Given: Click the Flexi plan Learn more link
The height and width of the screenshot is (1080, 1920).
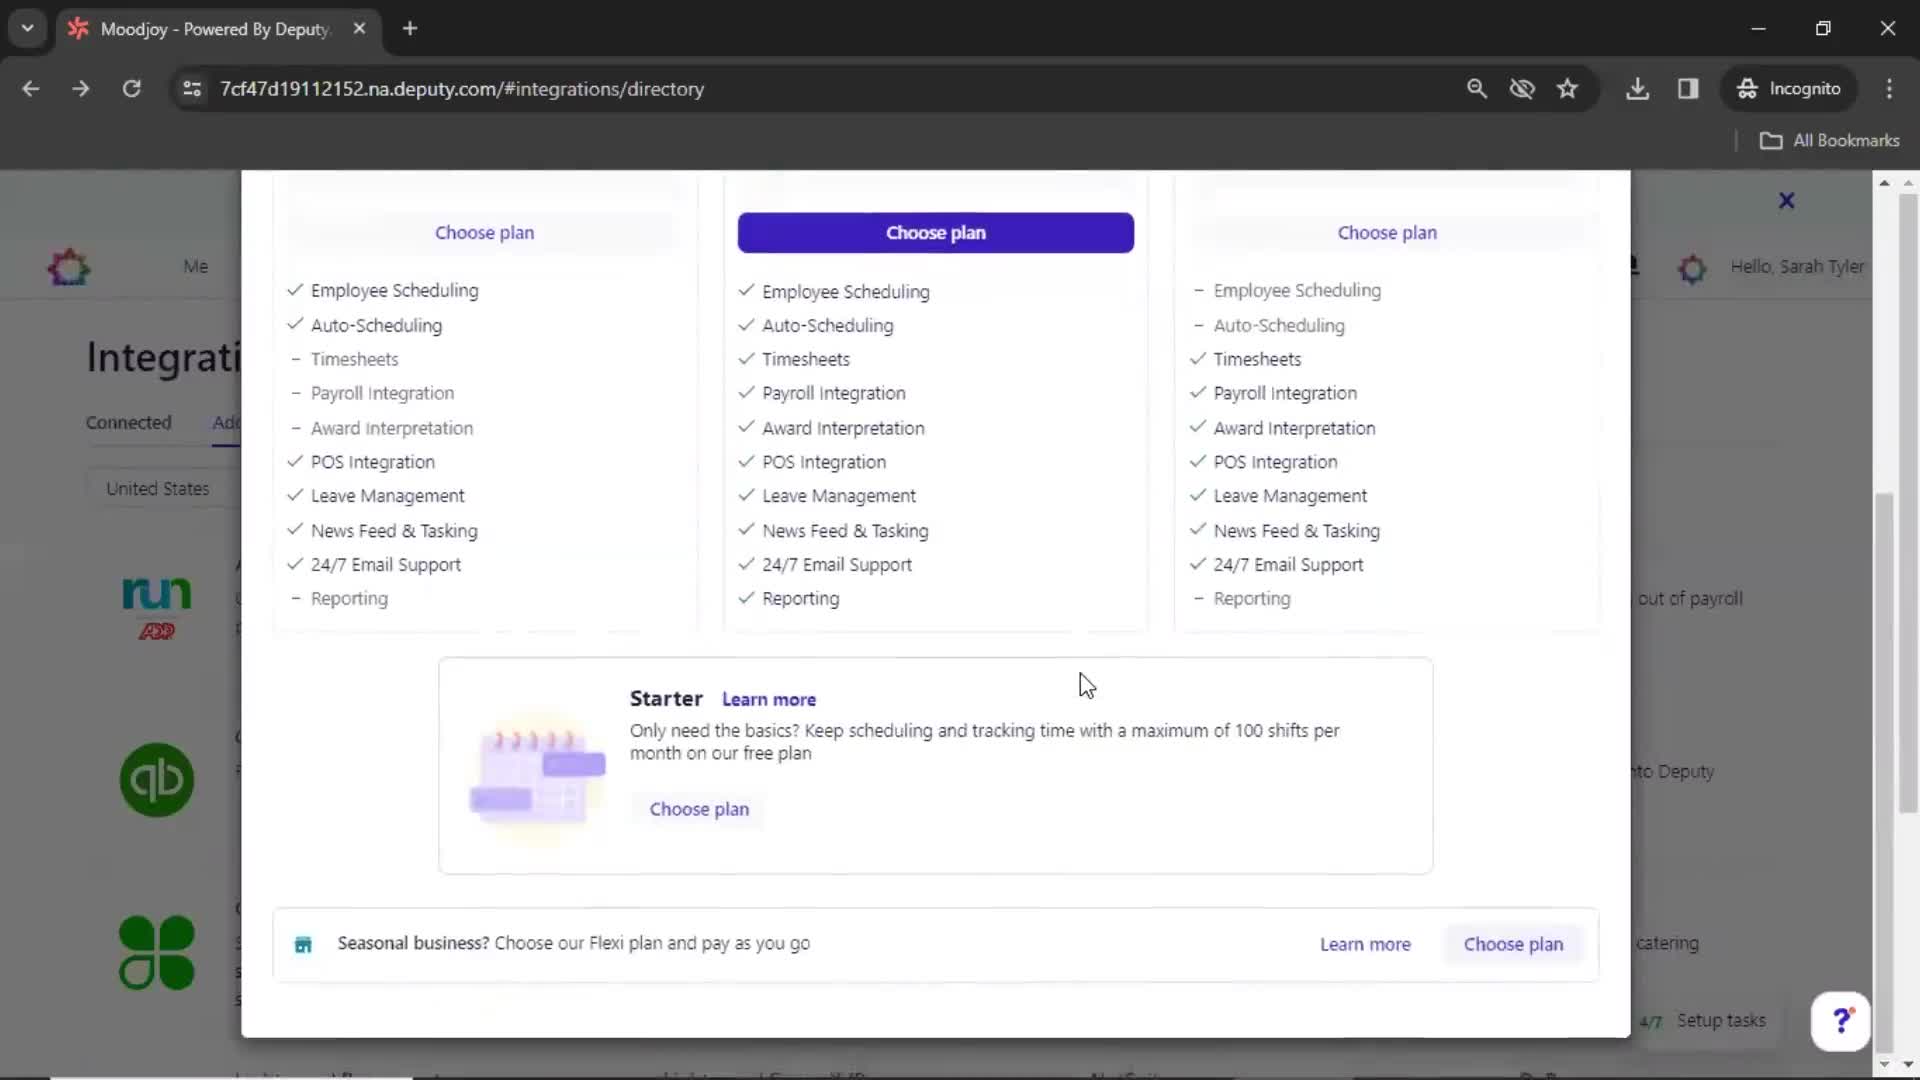Looking at the screenshot, I should [1365, 944].
